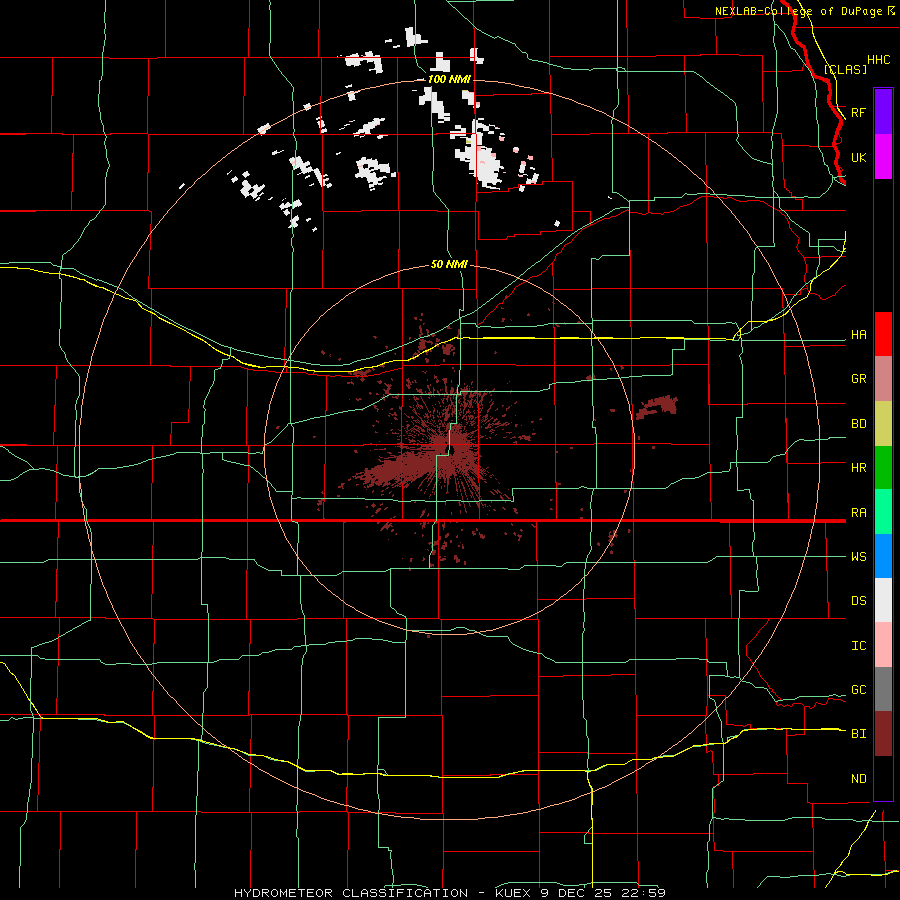This screenshot has width=900, height=900.
Task: Click the isolated brown echo east of radar
Action: coord(657,406)
